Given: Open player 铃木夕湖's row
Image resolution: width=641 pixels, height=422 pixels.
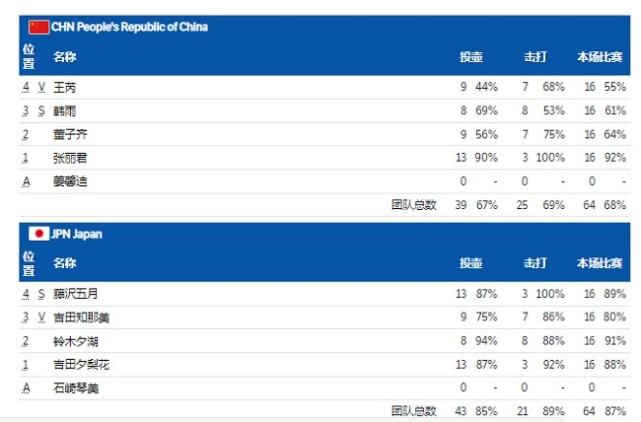Looking at the screenshot, I should click(x=325, y=341).
